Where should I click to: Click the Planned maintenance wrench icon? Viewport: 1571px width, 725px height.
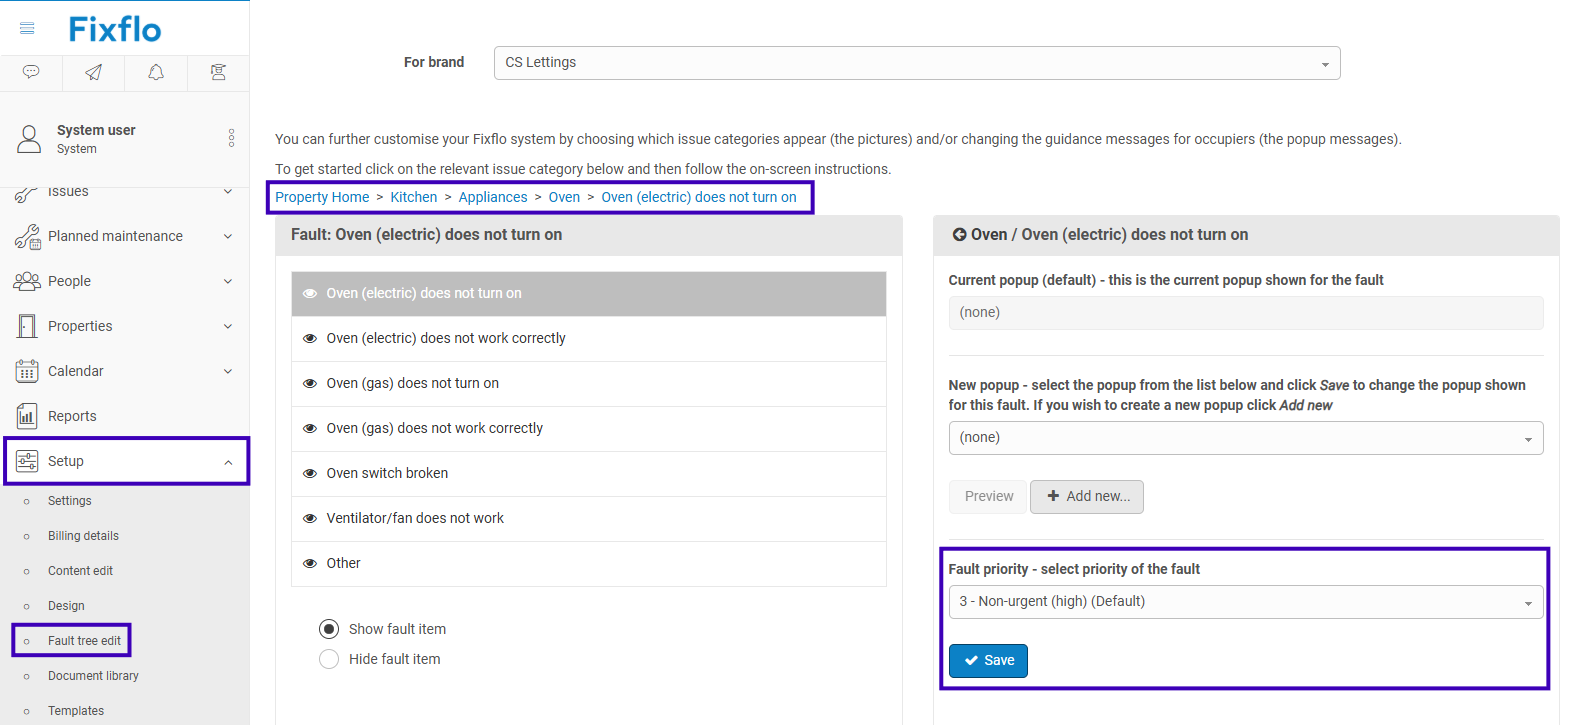pos(27,236)
